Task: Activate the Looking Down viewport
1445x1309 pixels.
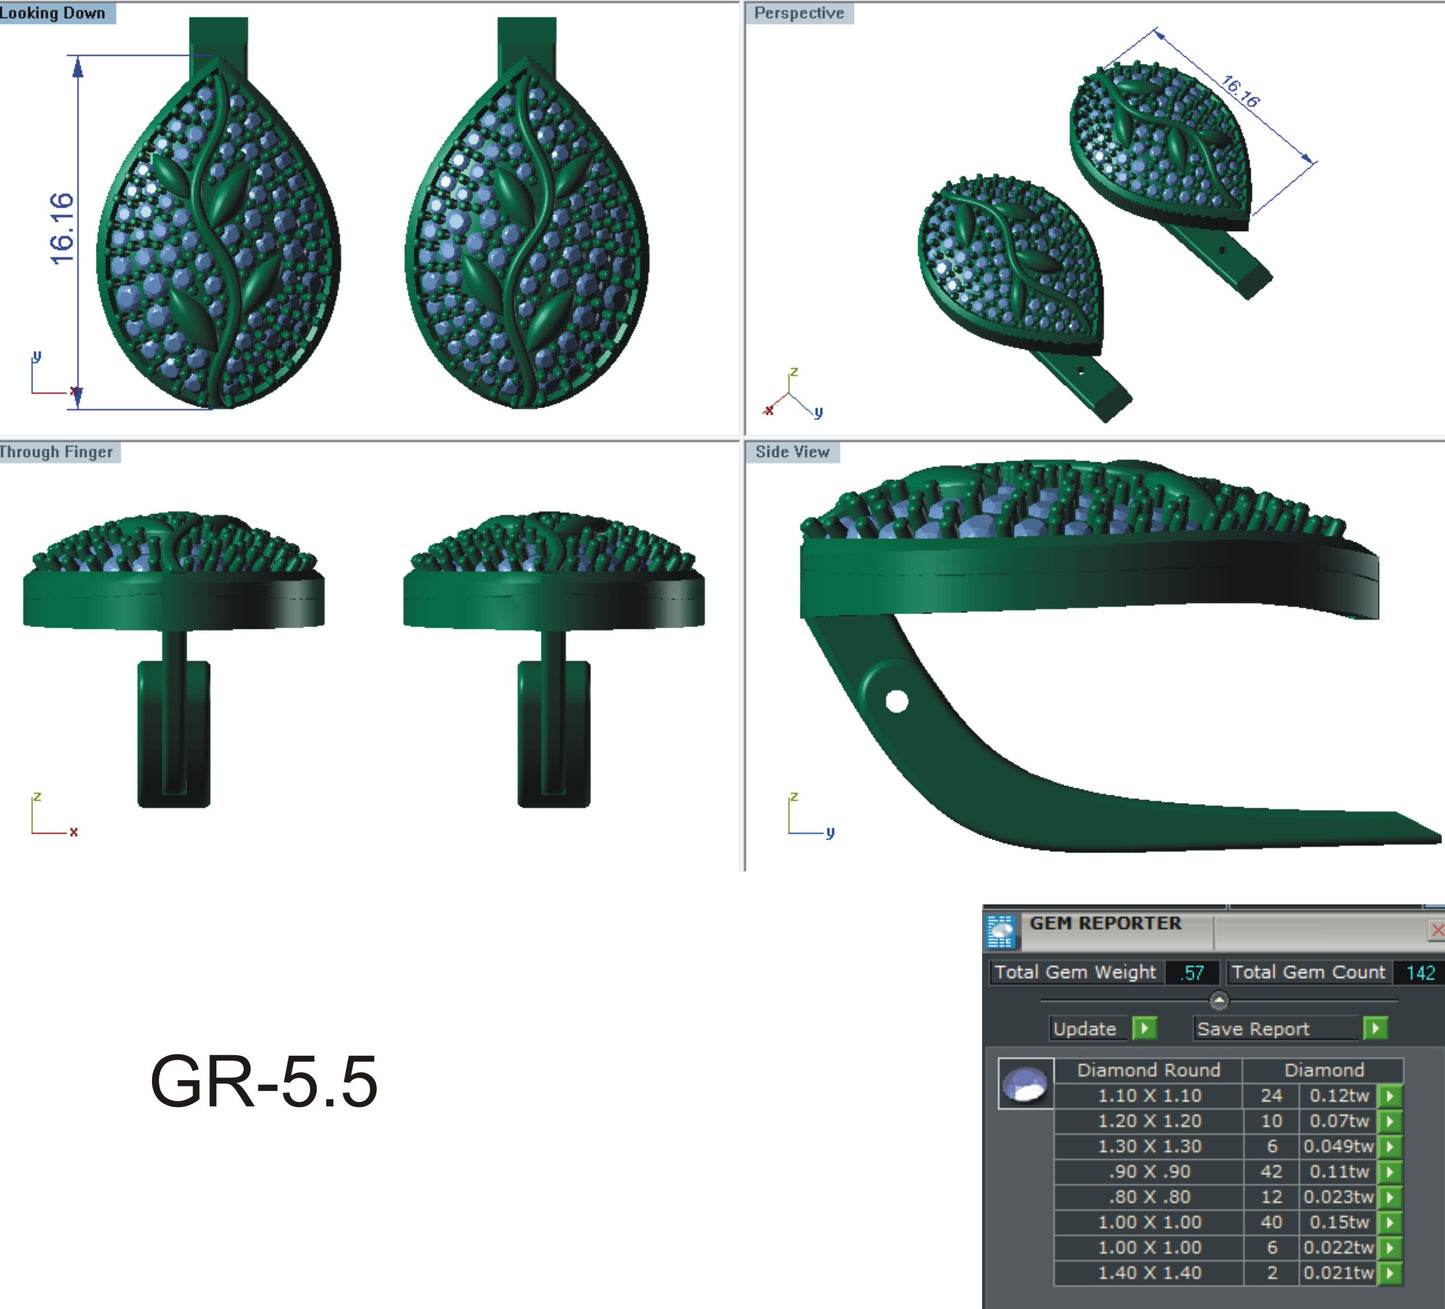Action: coord(55,13)
